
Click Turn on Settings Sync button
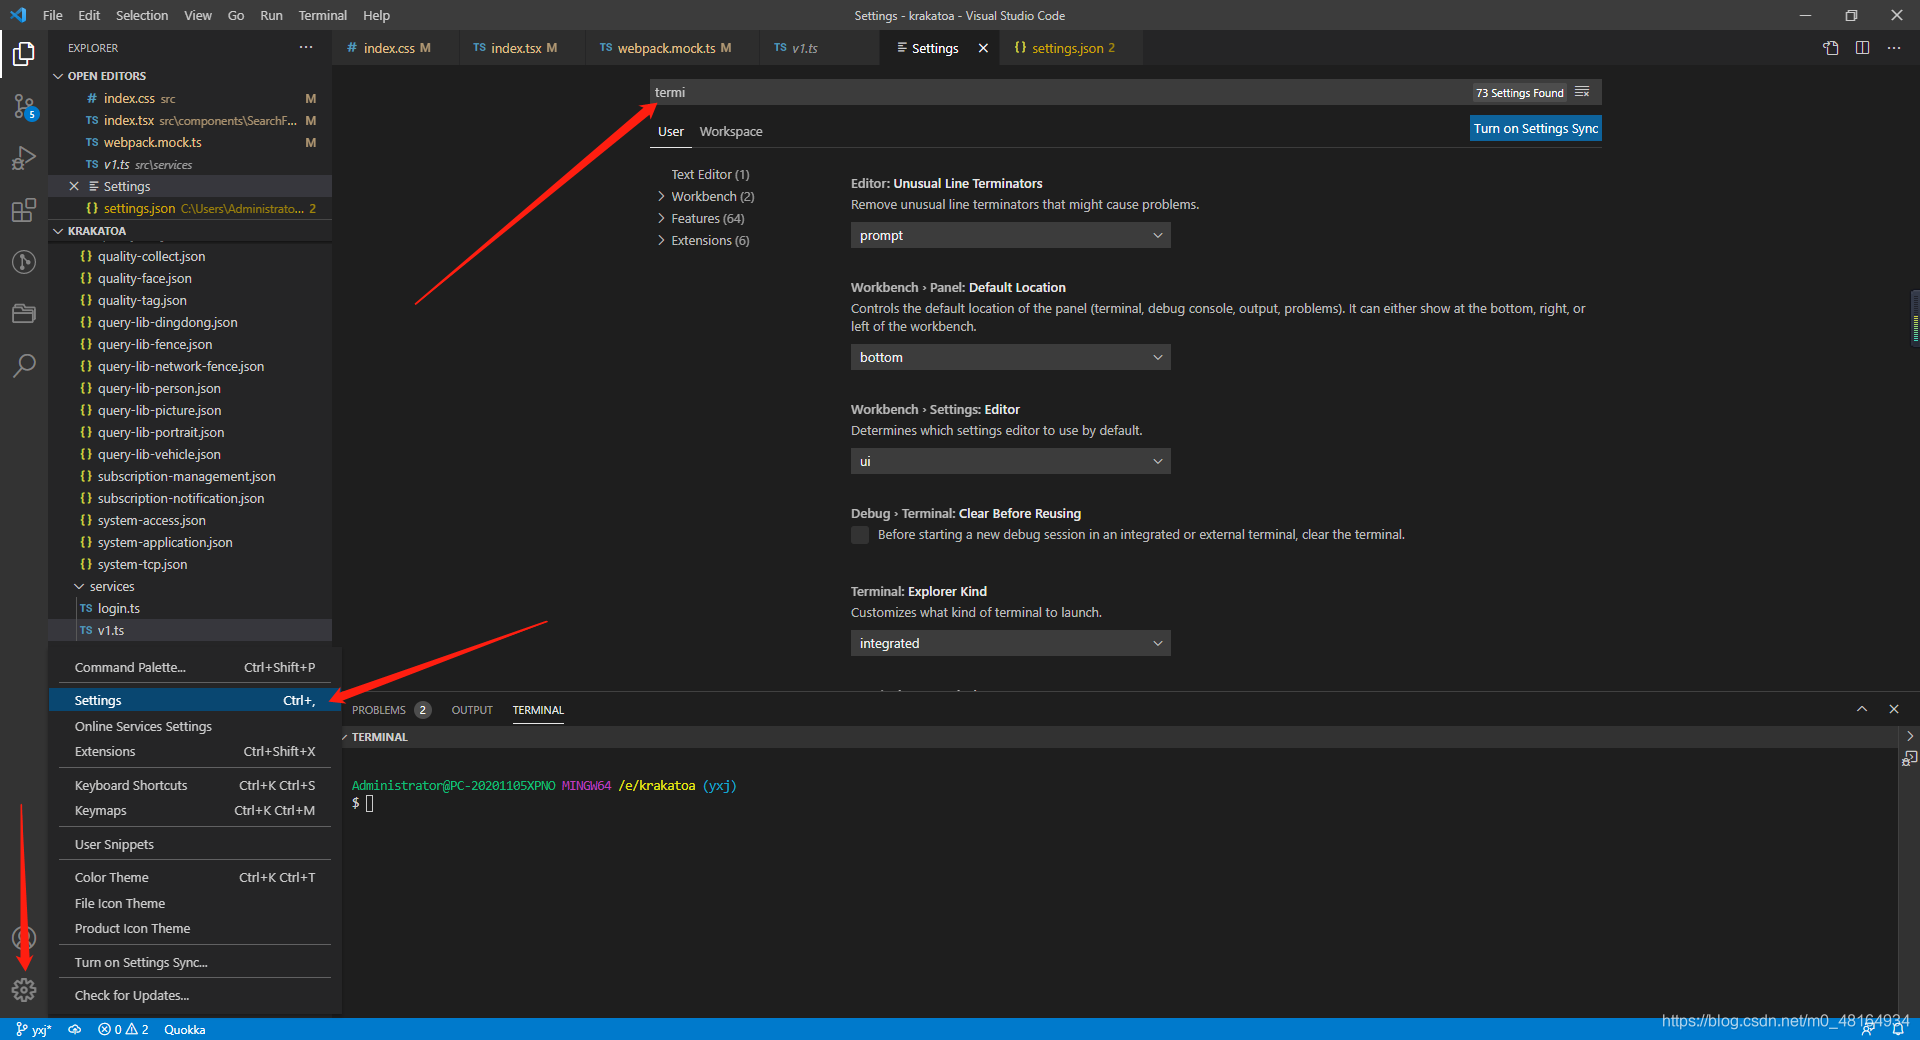(1535, 128)
